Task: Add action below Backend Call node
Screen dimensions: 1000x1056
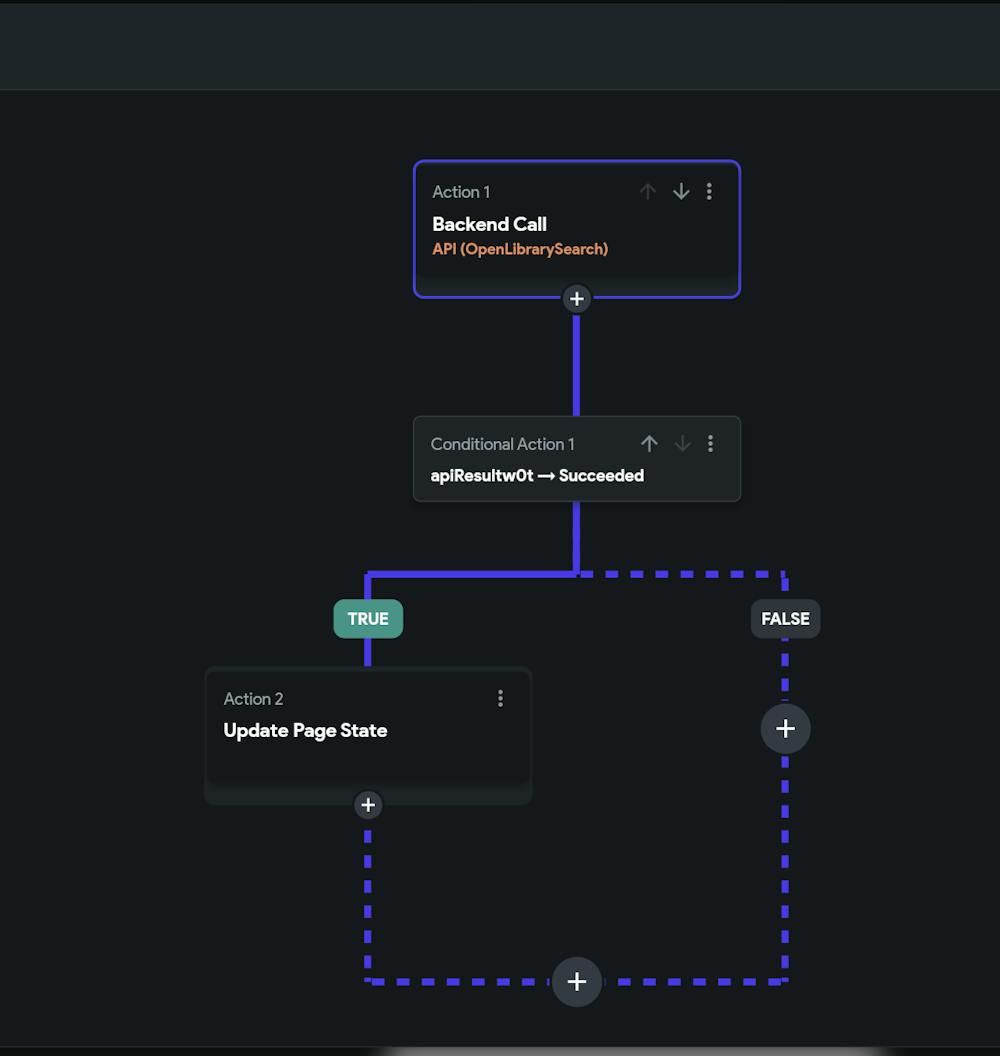Action: click(576, 299)
